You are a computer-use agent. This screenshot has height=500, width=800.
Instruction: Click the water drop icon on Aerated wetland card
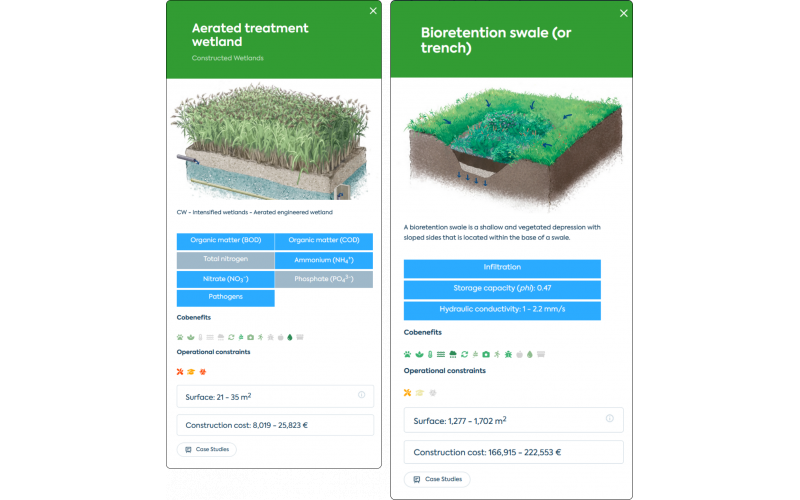click(290, 337)
